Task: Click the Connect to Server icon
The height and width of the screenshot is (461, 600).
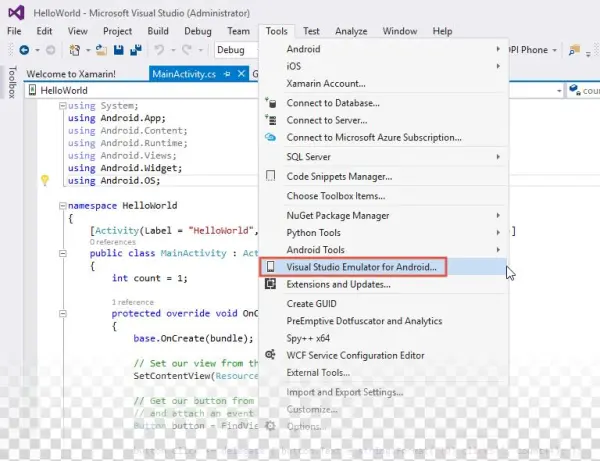Action: tap(271, 120)
